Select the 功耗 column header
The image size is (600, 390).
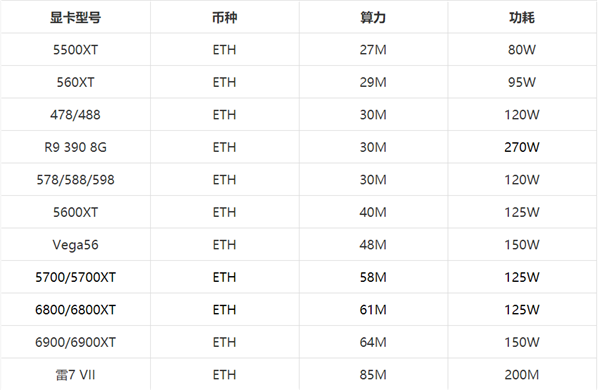click(522, 18)
